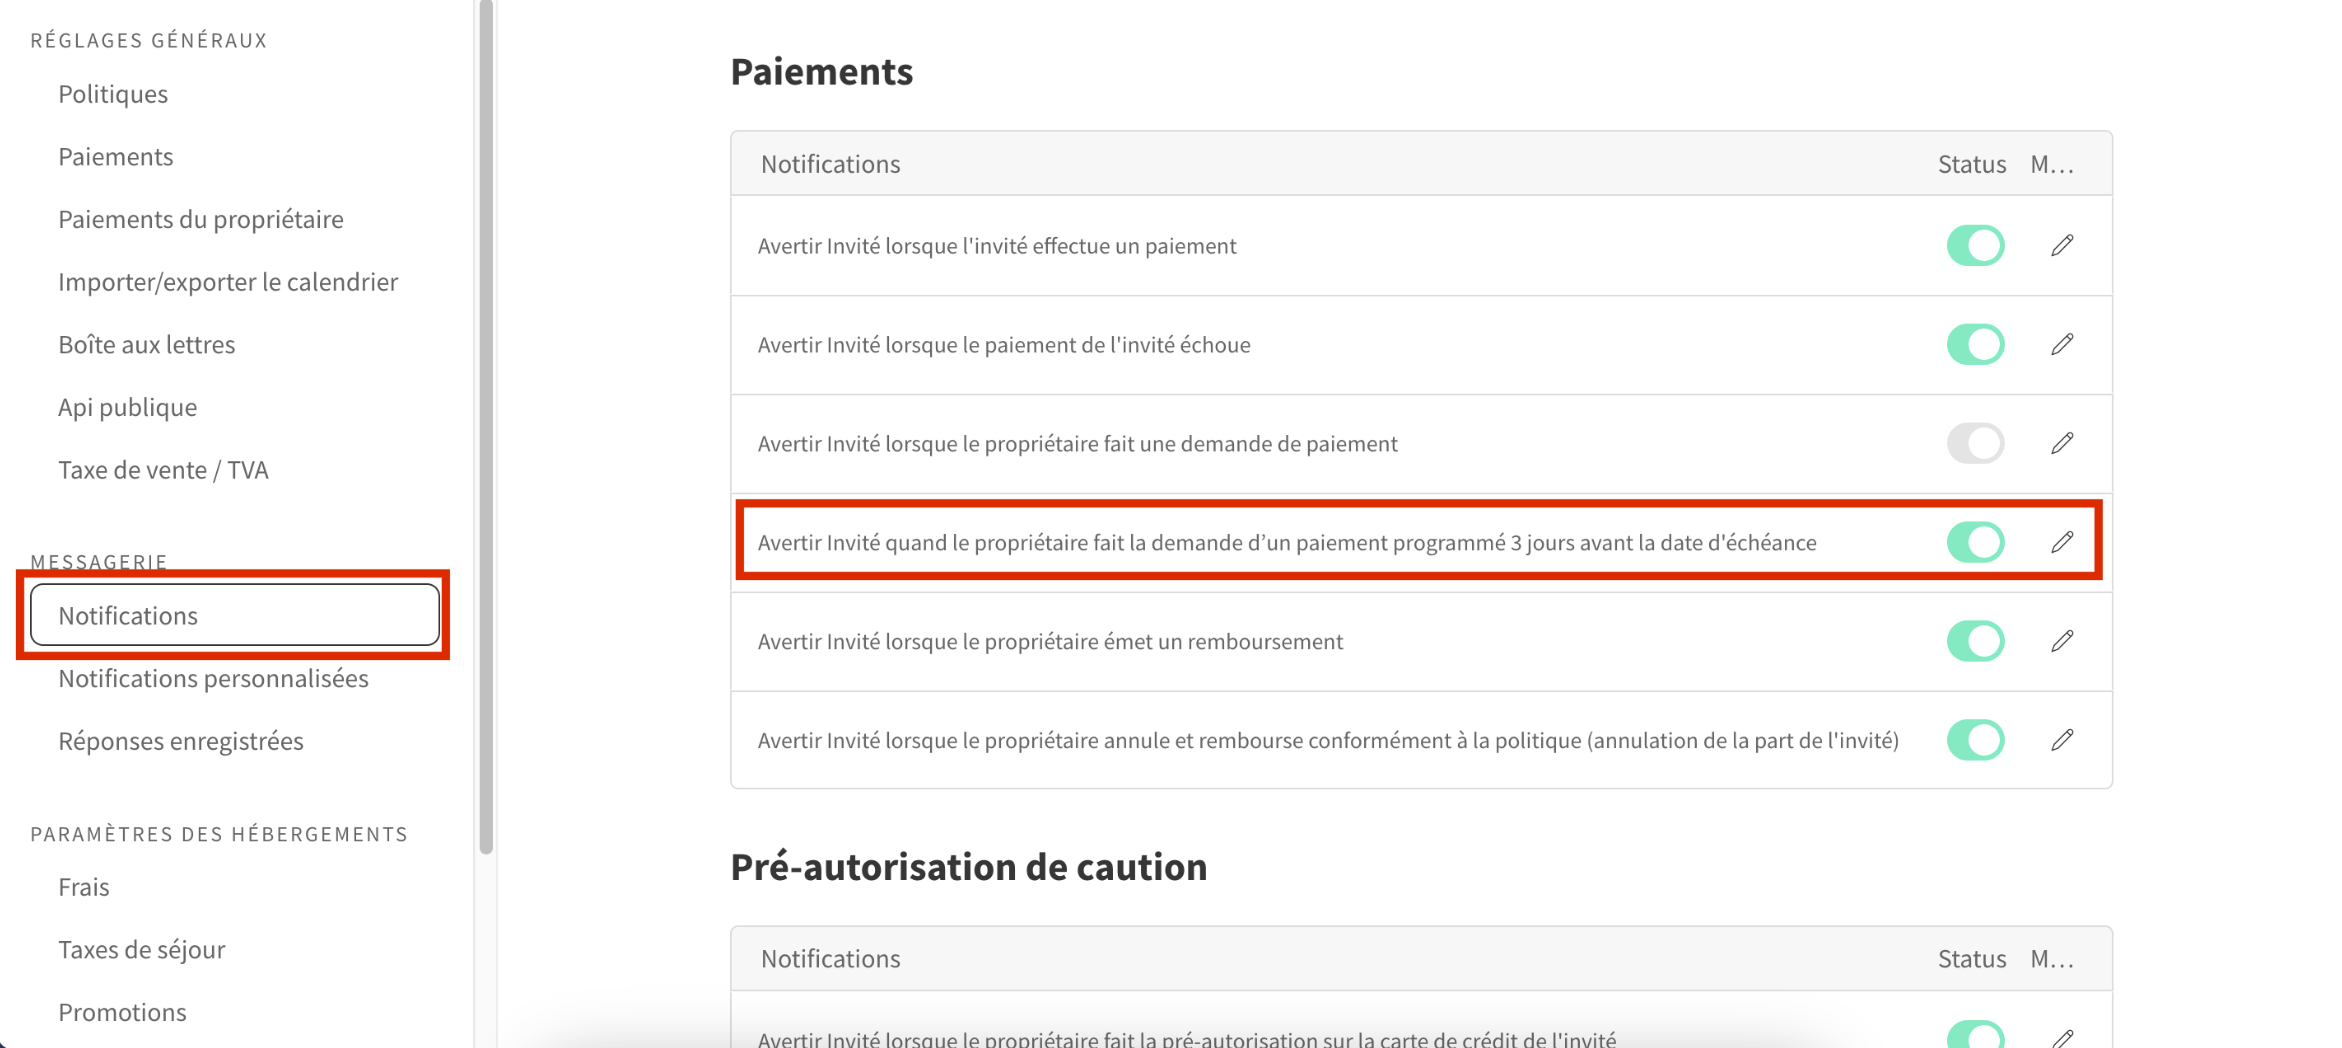Switch to Notifications personnalisées section
2342x1048 pixels.
[x=214, y=678]
